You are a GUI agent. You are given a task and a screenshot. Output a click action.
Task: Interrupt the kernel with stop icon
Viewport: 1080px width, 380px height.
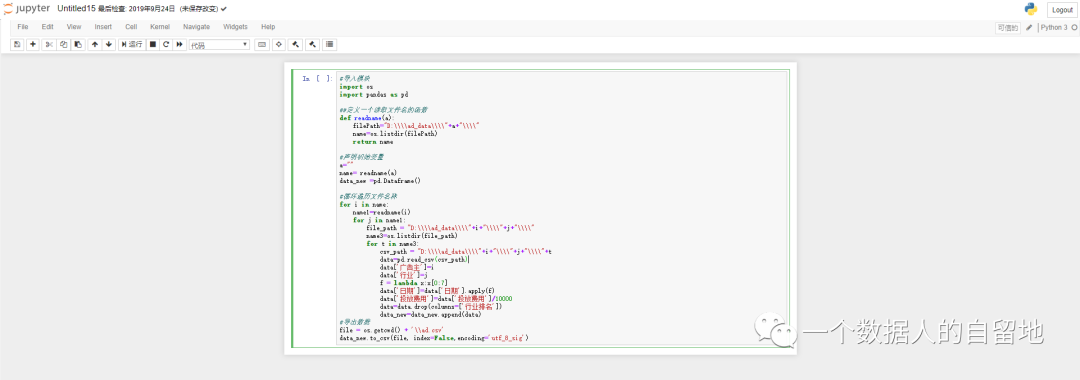153,44
